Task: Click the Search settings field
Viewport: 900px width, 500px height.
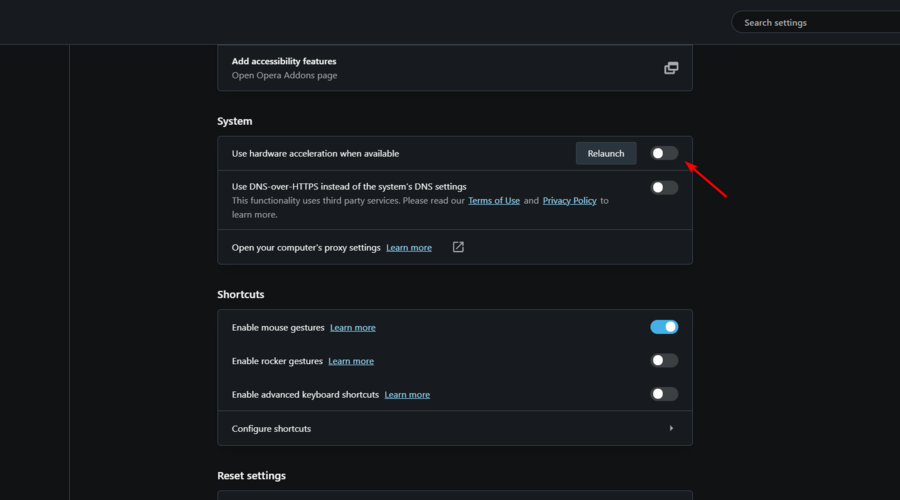Action: tap(816, 22)
